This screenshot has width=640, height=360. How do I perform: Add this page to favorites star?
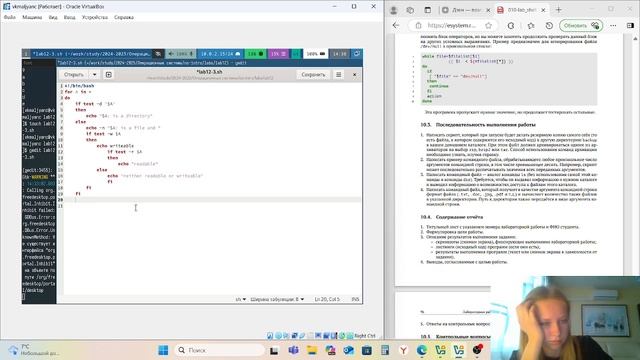point(489,25)
